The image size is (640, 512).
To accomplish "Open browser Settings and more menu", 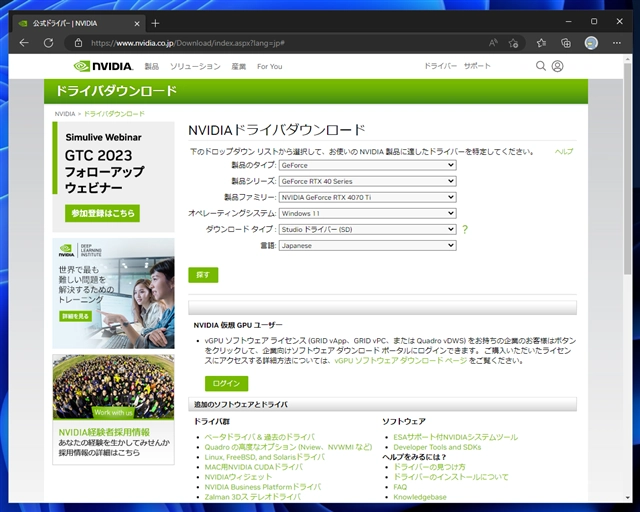I will (x=617, y=43).
